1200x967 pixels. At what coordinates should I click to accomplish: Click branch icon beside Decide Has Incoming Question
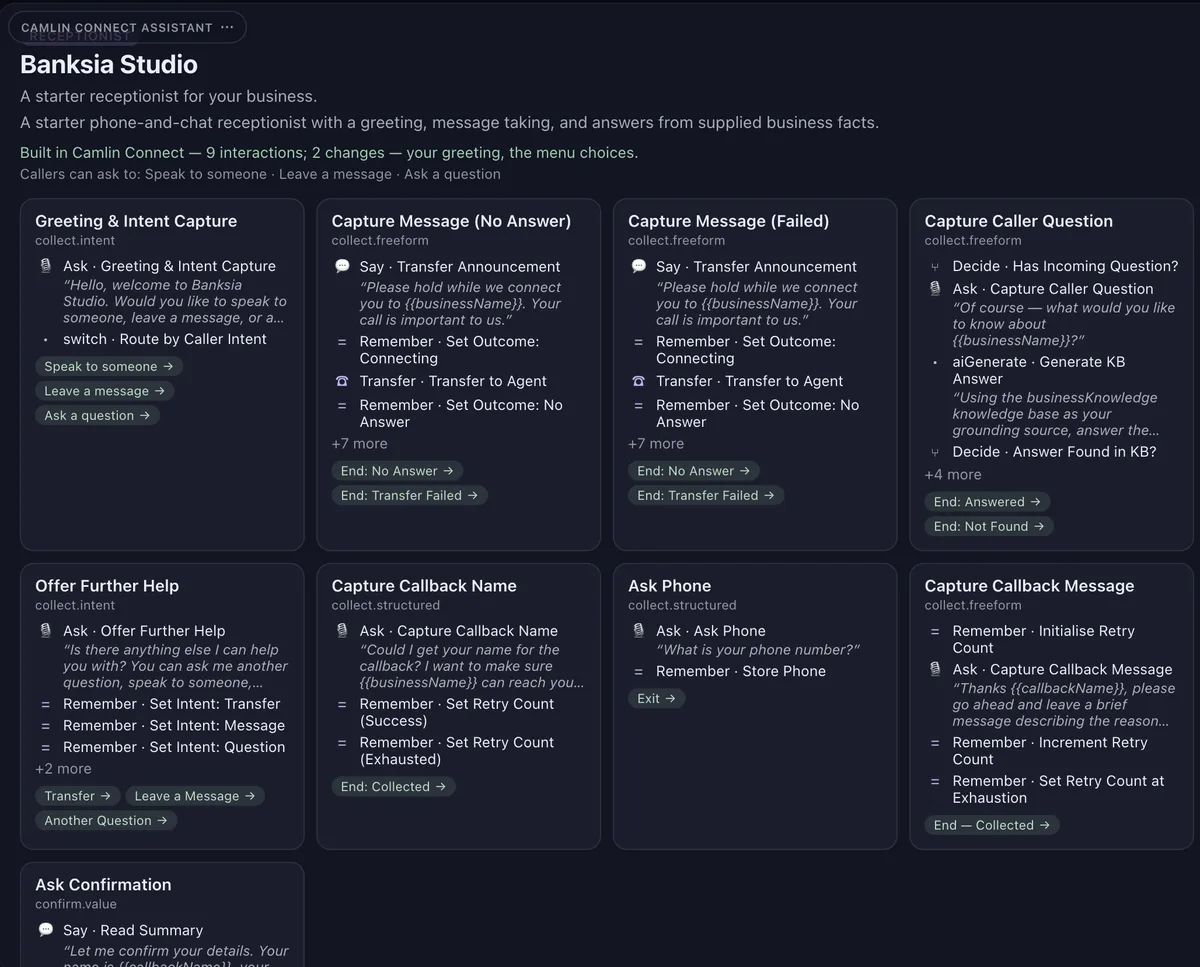tap(935, 267)
